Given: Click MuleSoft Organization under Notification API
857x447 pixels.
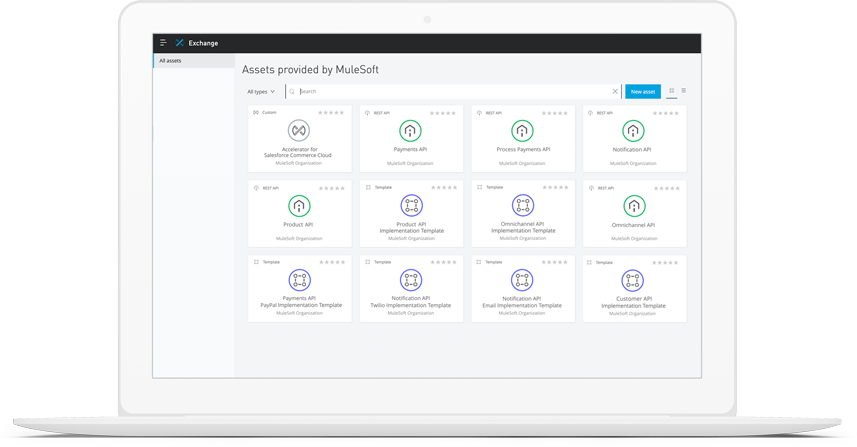Looking at the screenshot, I should [x=633, y=163].
